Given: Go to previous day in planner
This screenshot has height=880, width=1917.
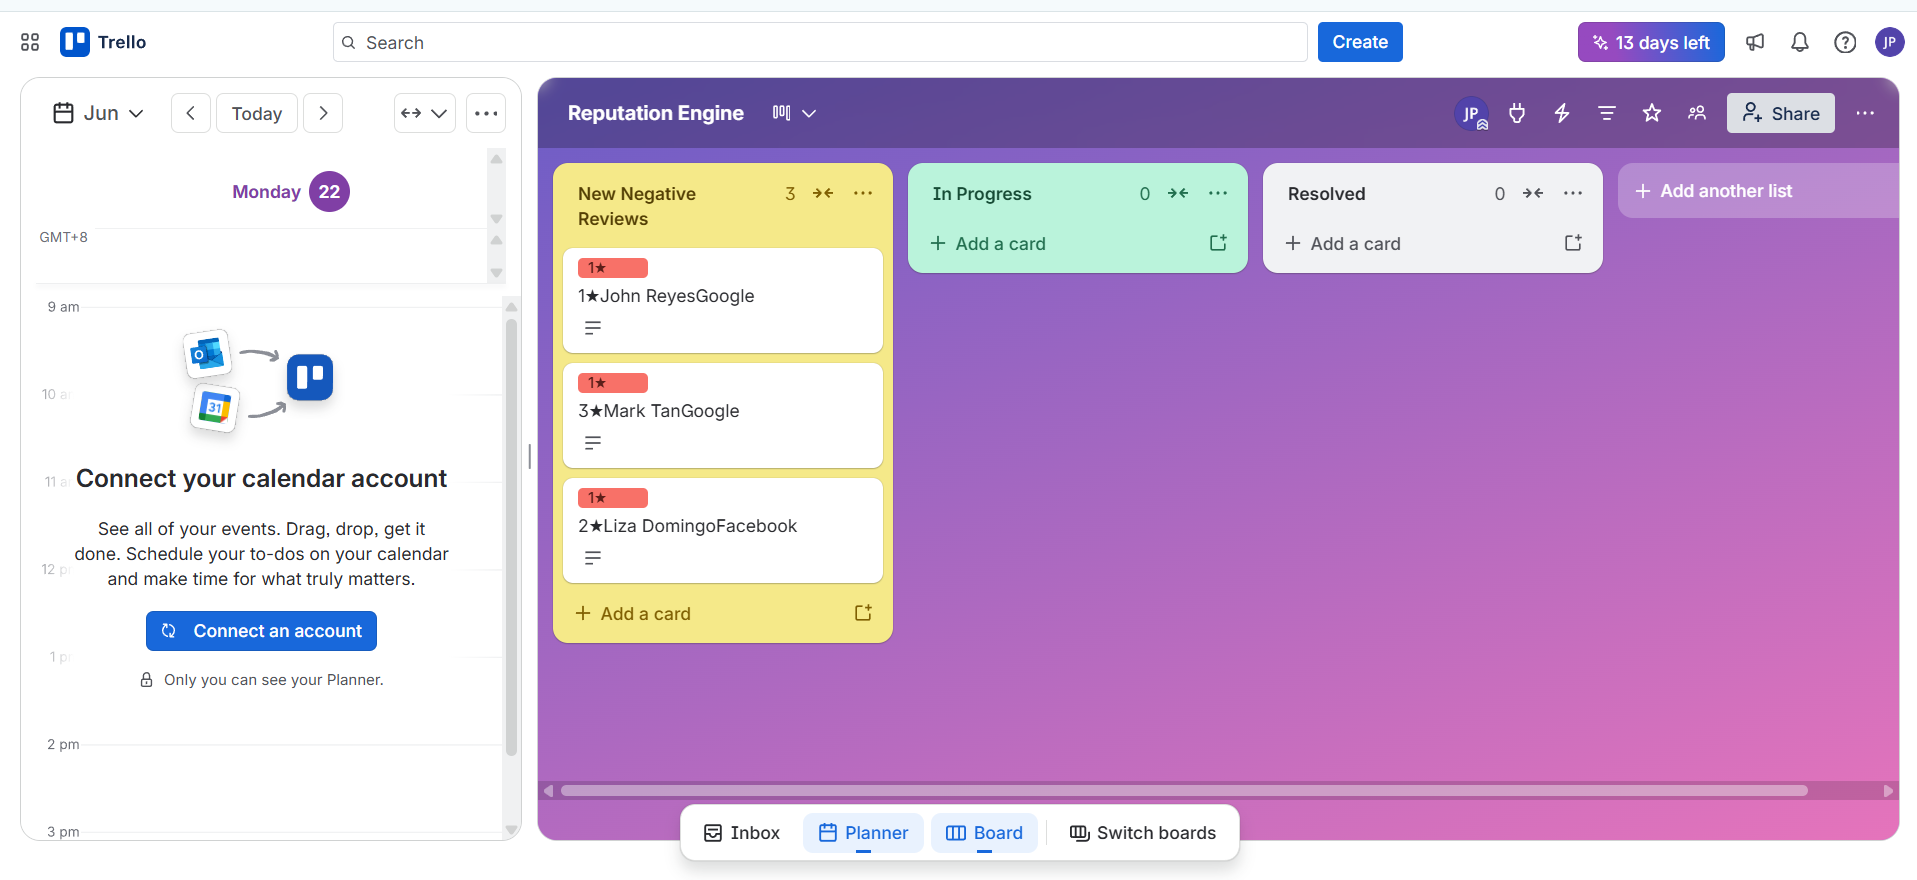Looking at the screenshot, I should [190, 113].
